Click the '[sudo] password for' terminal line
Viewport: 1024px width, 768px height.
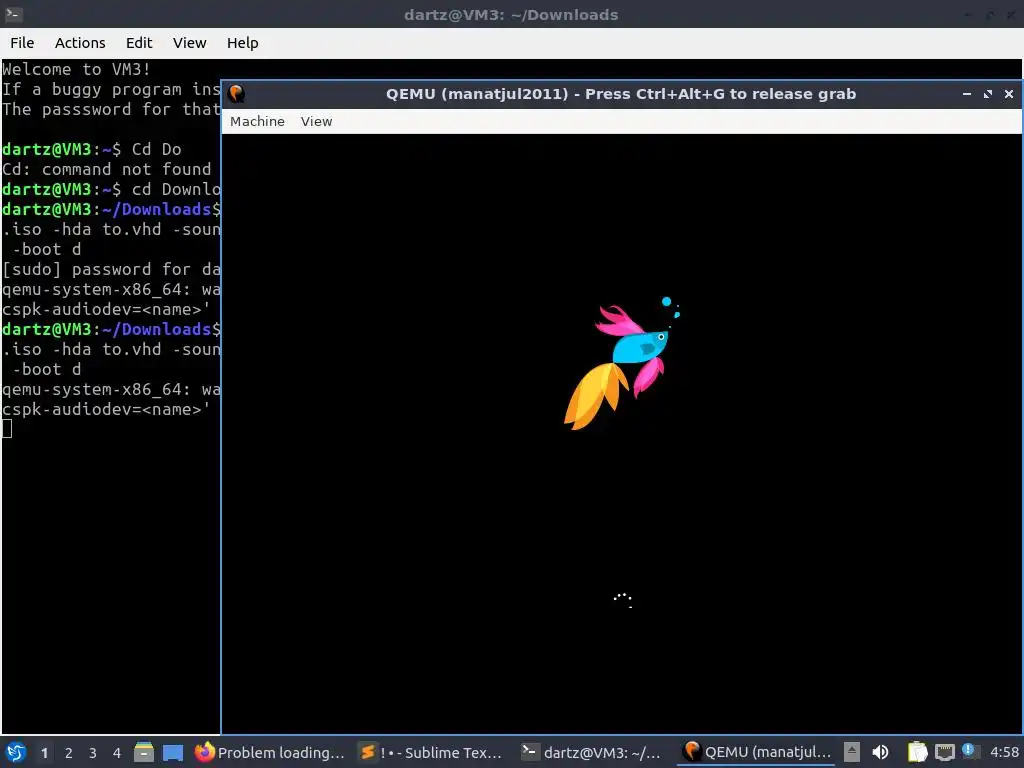point(111,269)
